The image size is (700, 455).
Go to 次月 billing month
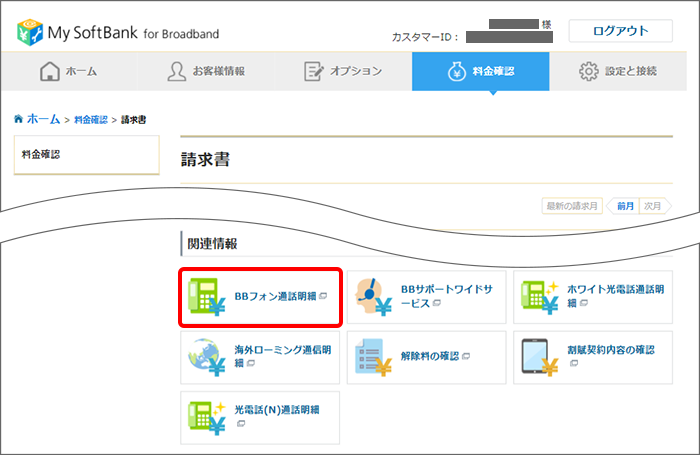[x=655, y=206]
